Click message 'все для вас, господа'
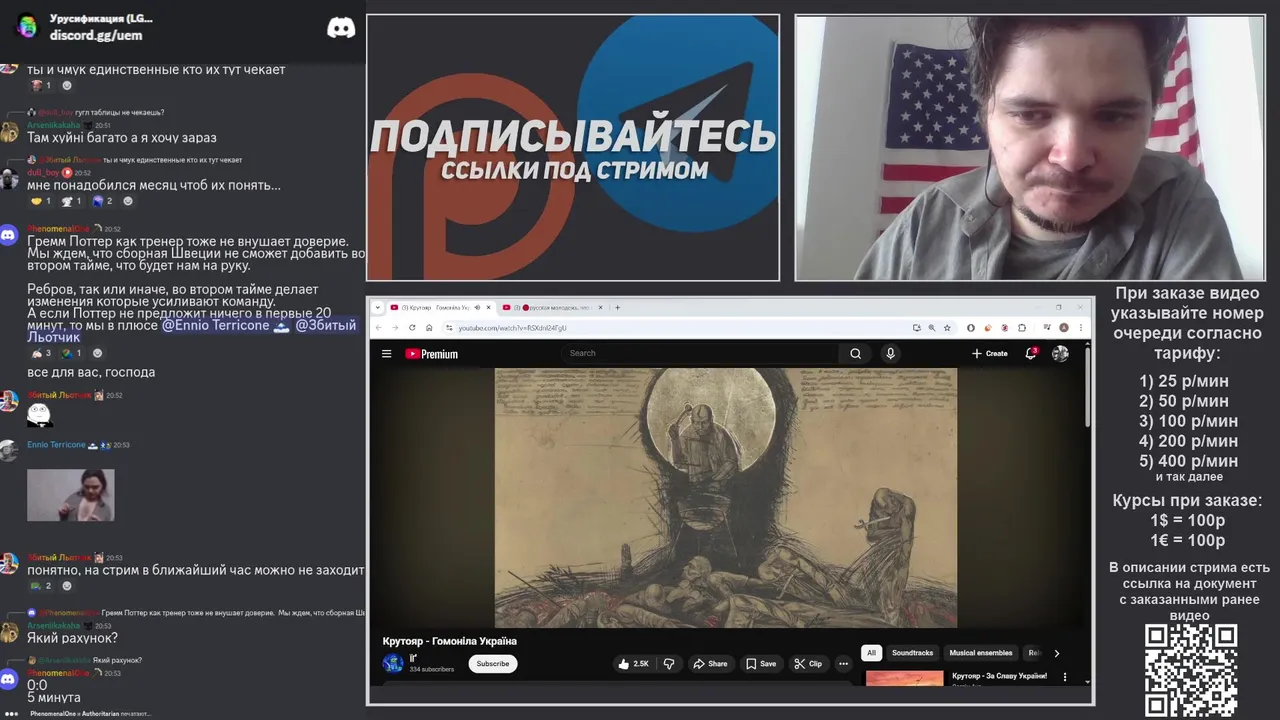 (91, 372)
